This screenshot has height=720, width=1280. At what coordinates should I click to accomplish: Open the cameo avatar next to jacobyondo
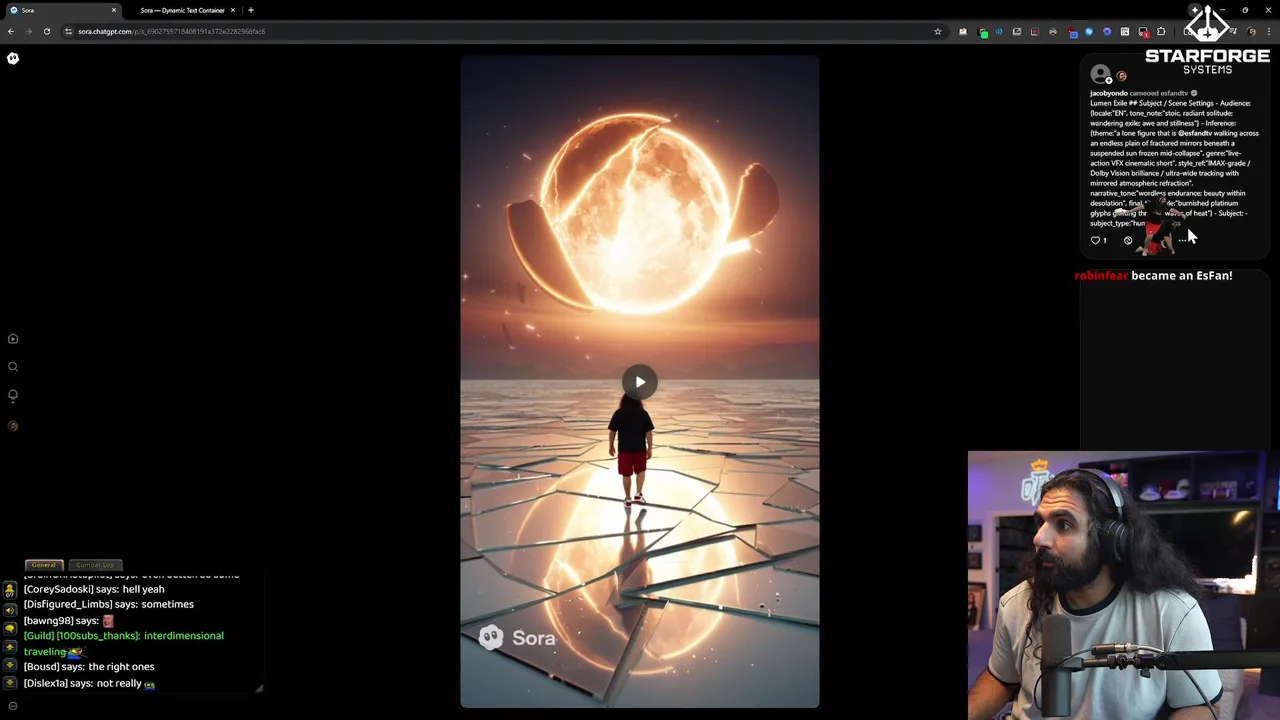[1121, 76]
